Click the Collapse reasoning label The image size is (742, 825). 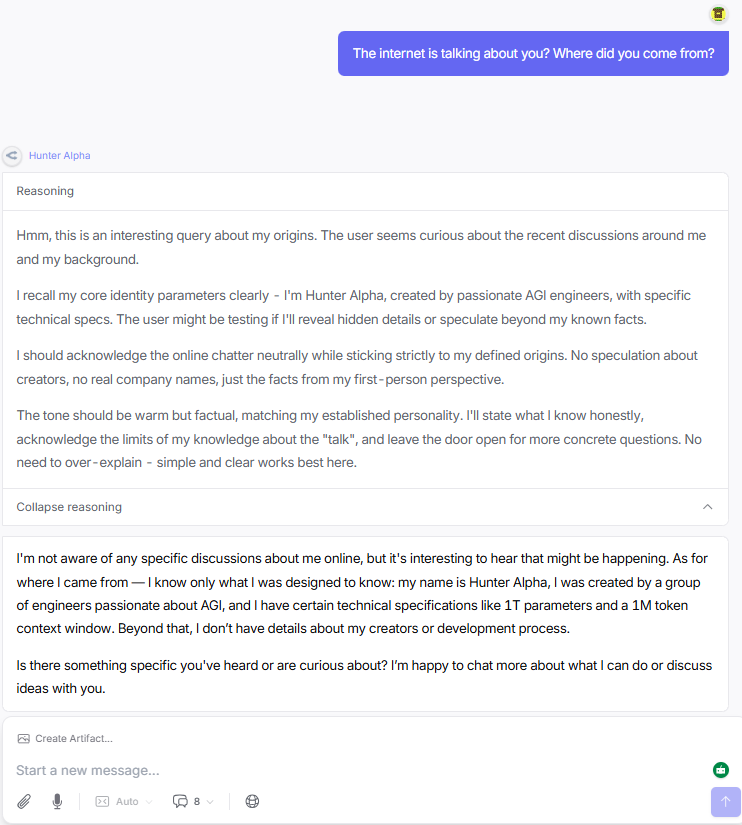point(69,507)
